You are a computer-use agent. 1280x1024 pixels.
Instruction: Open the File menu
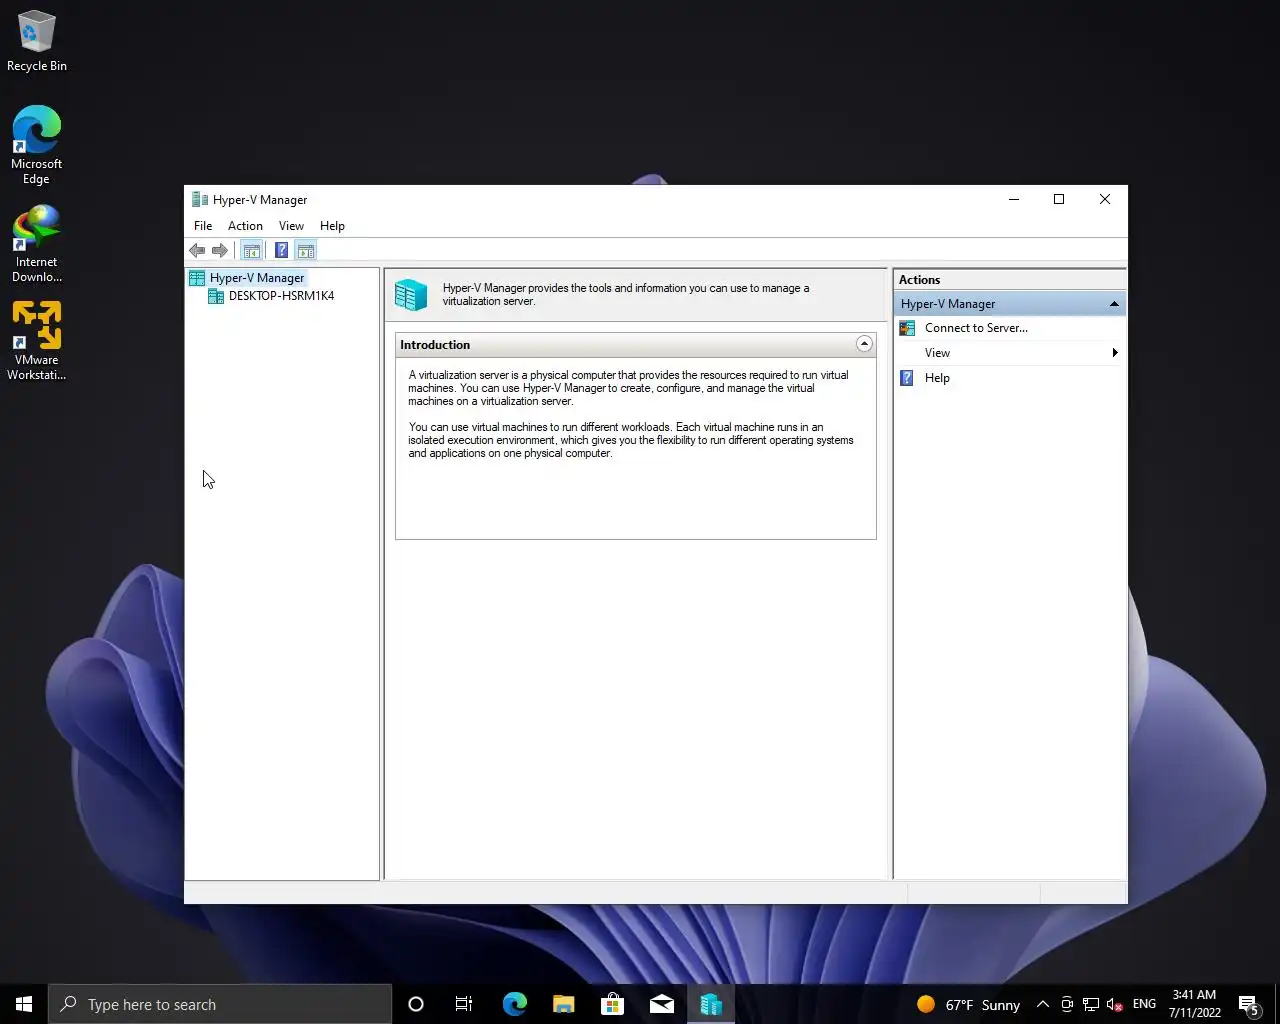(203, 226)
